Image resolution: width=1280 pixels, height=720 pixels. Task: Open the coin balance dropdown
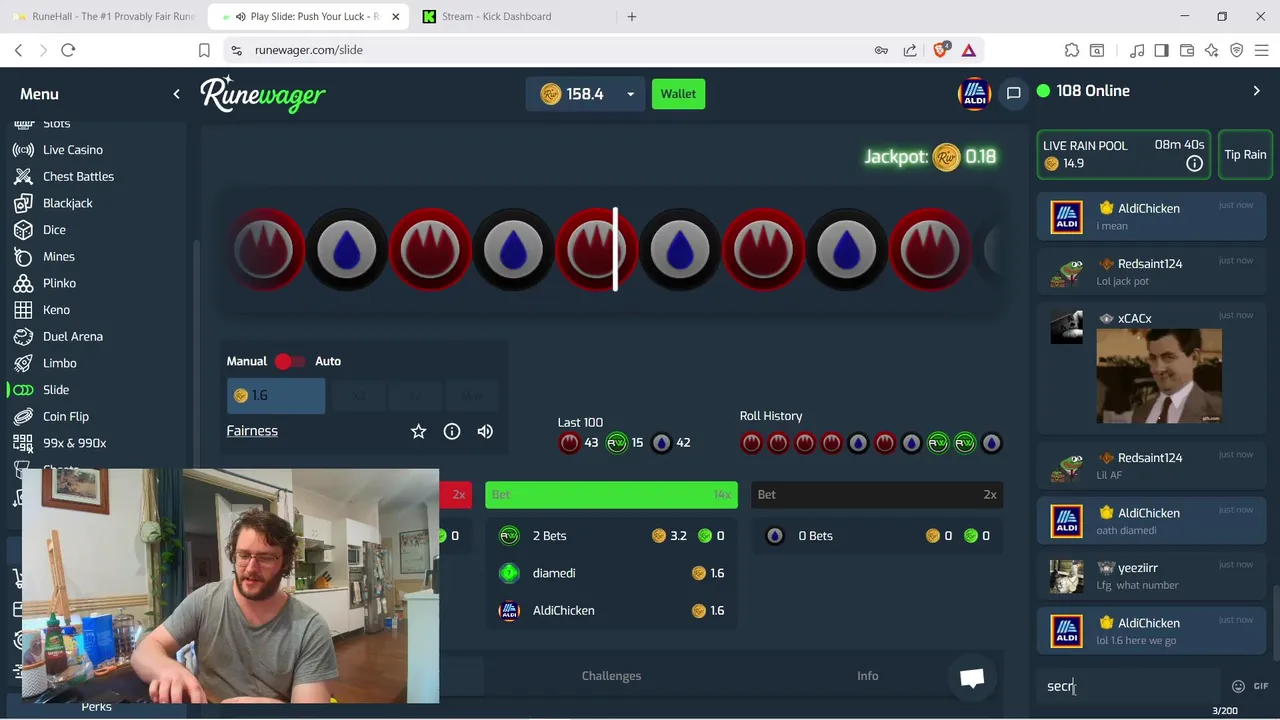click(630, 94)
